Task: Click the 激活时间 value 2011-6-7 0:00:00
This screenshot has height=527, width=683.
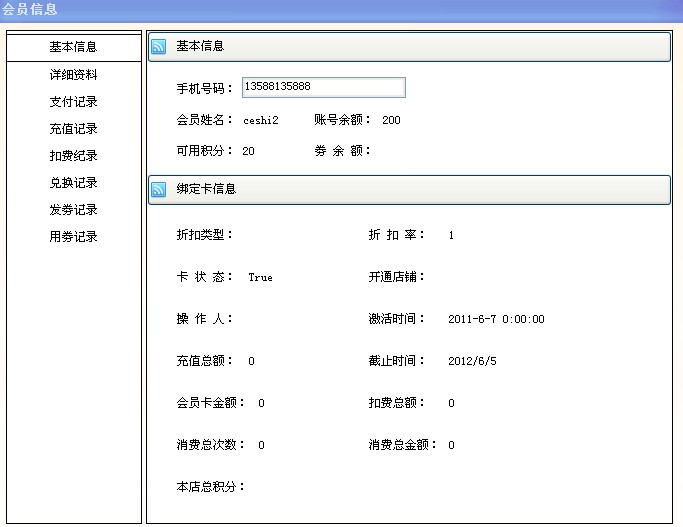Action: tap(496, 320)
